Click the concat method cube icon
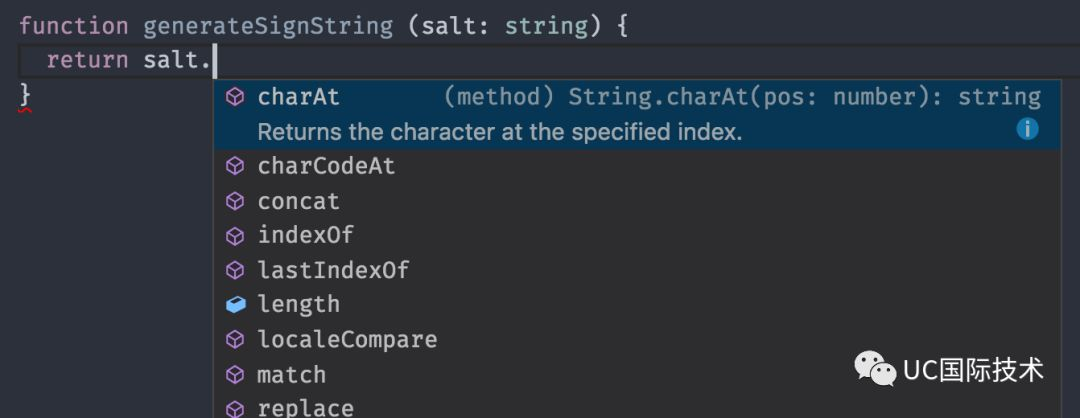Image resolution: width=1080 pixels, height=418 pixels. 235,201
